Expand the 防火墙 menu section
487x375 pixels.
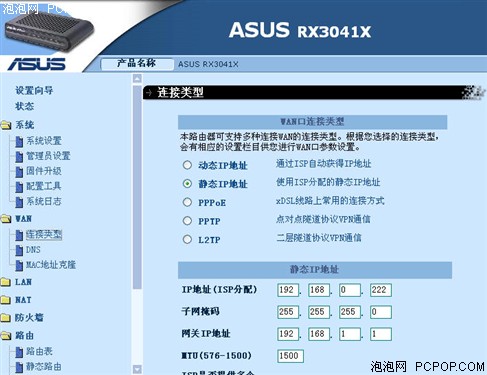pos(29,318)
